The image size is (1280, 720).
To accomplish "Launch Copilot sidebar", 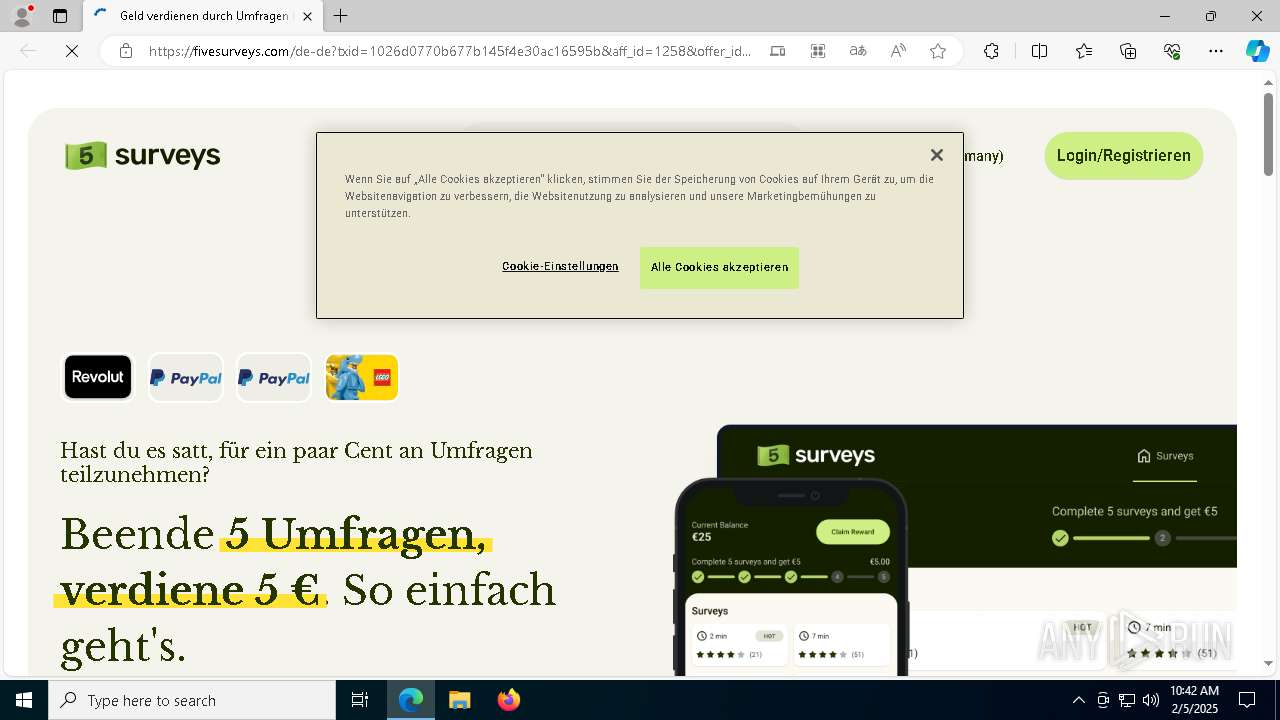I will tap(1257, 51).
